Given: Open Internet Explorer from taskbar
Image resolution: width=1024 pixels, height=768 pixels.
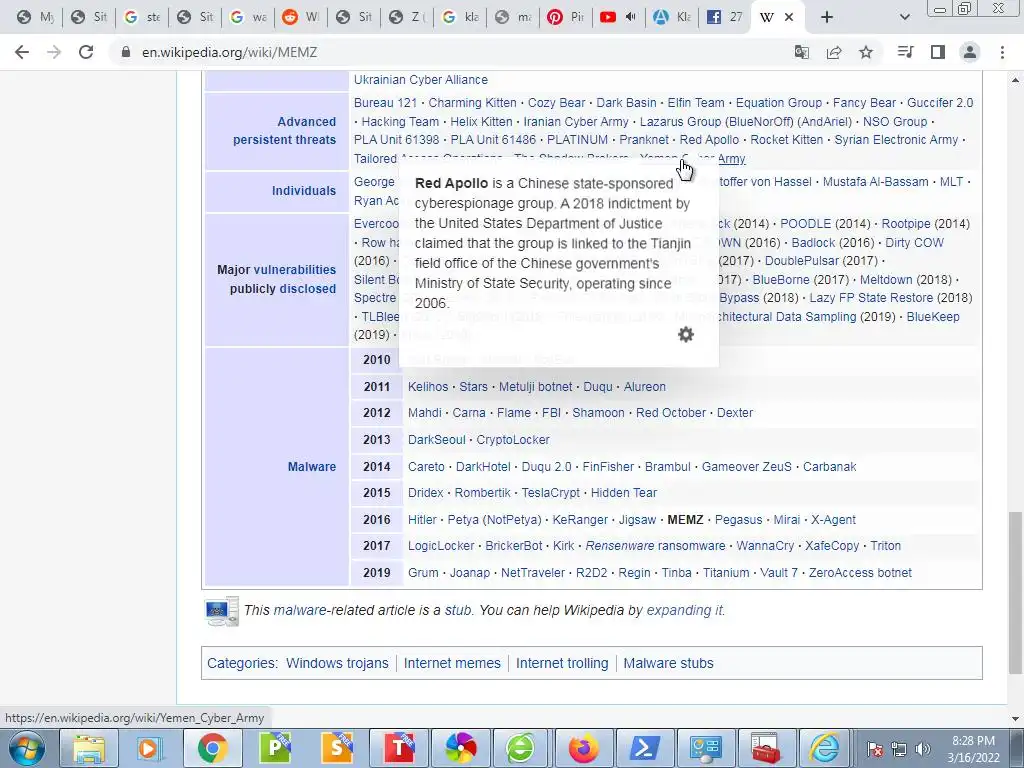Looking at the screenshot, I should click(825, 748).
